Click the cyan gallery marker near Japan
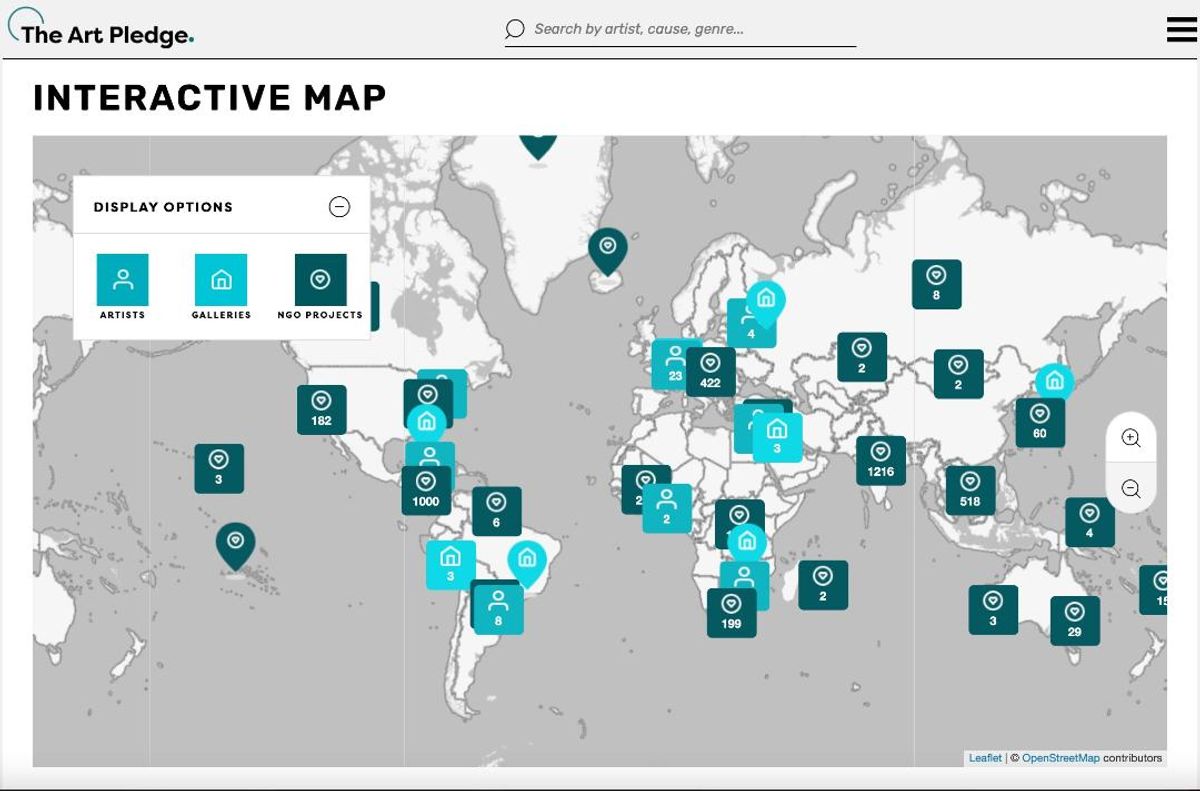Viewport: 1200px width, 791px height. tap(1055, 381)
